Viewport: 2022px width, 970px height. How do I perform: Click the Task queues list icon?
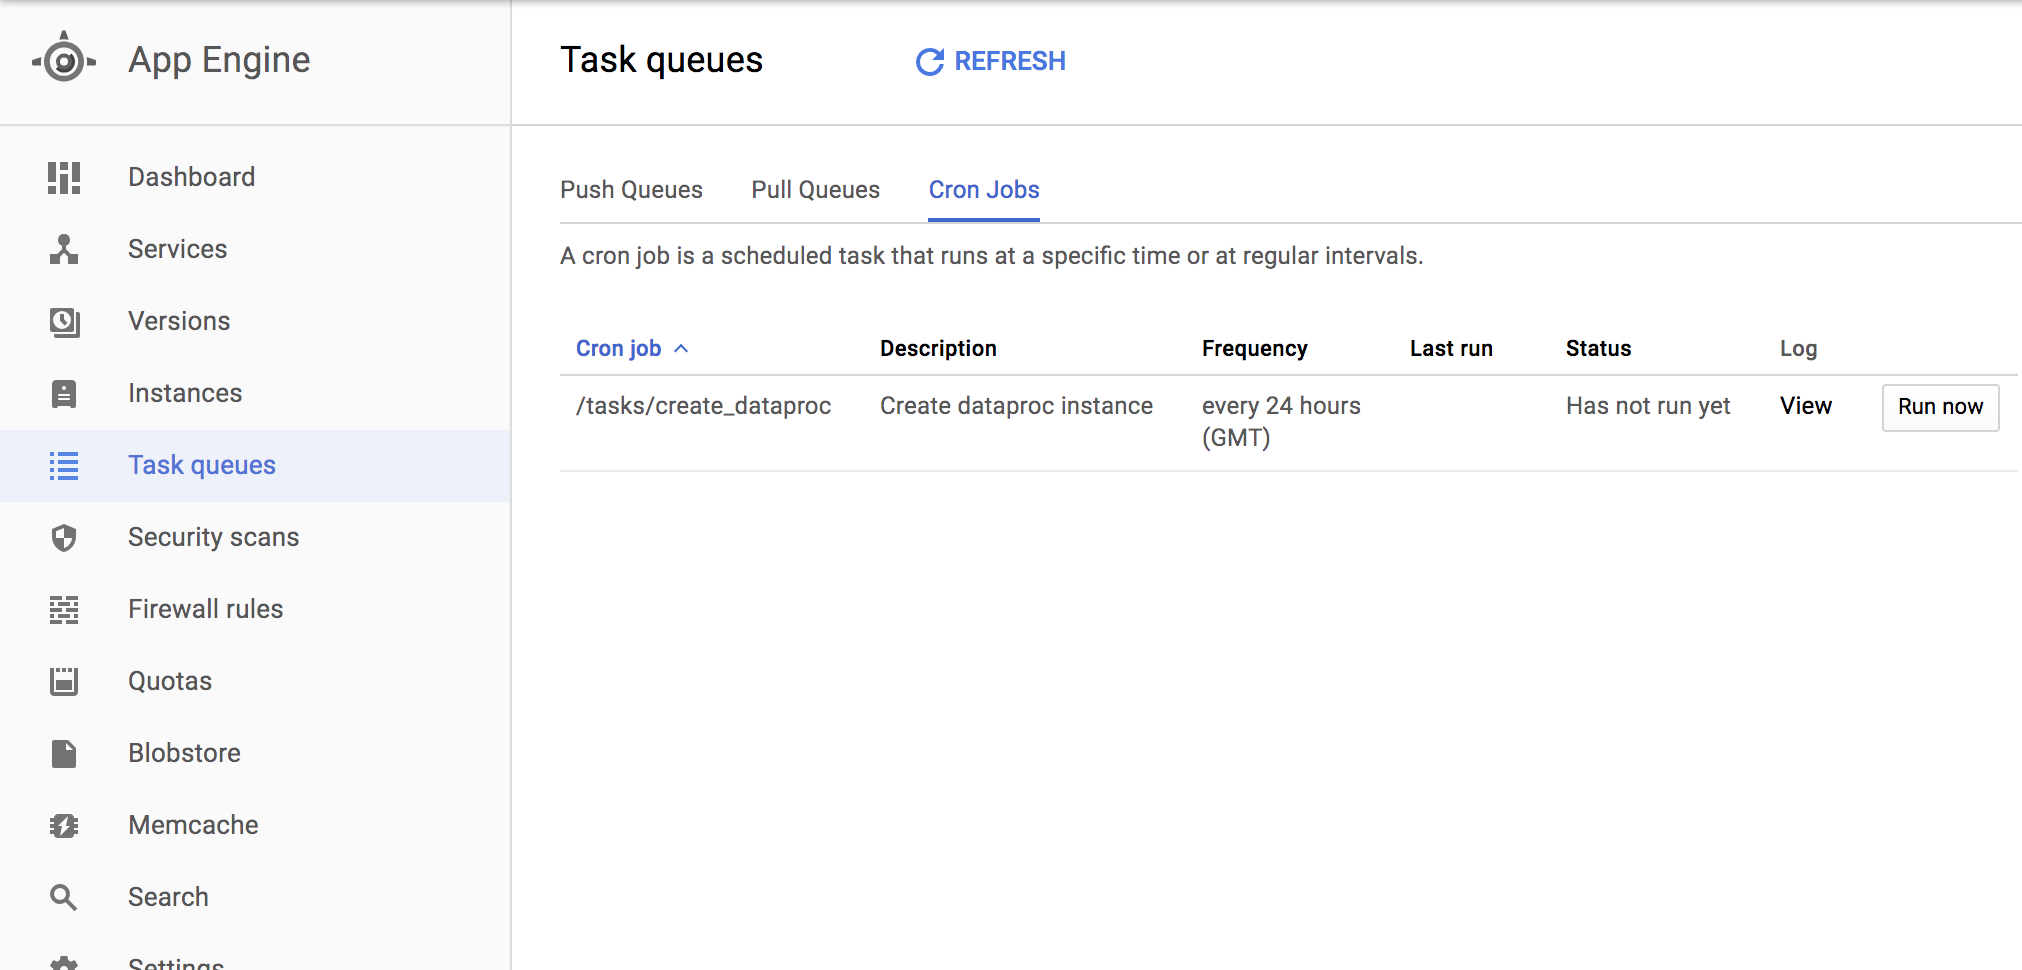(x=64, y=466)
